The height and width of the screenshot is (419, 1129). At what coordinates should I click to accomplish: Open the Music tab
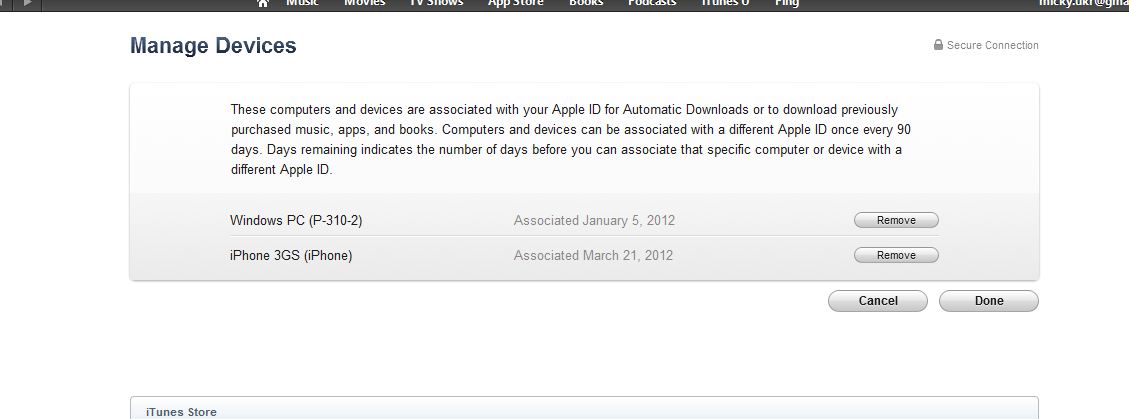(303, 3)
